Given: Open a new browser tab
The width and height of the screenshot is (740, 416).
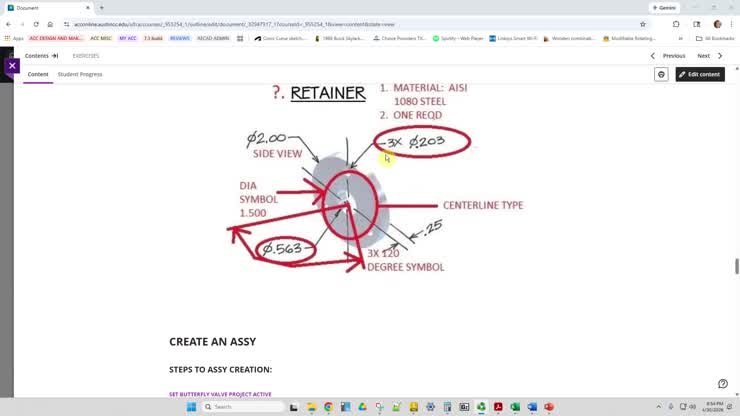Looking at the screenshot, I should click(101, 8).
